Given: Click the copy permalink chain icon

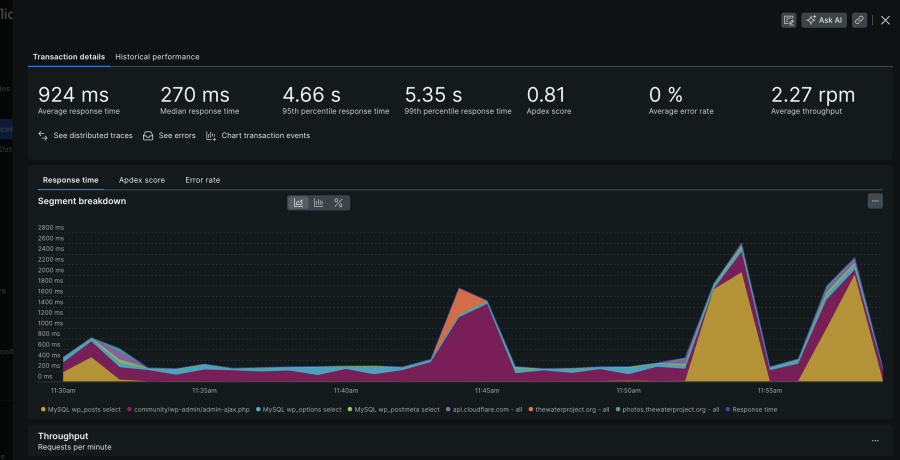Looking at the screenshot, I should coord(859,20).
